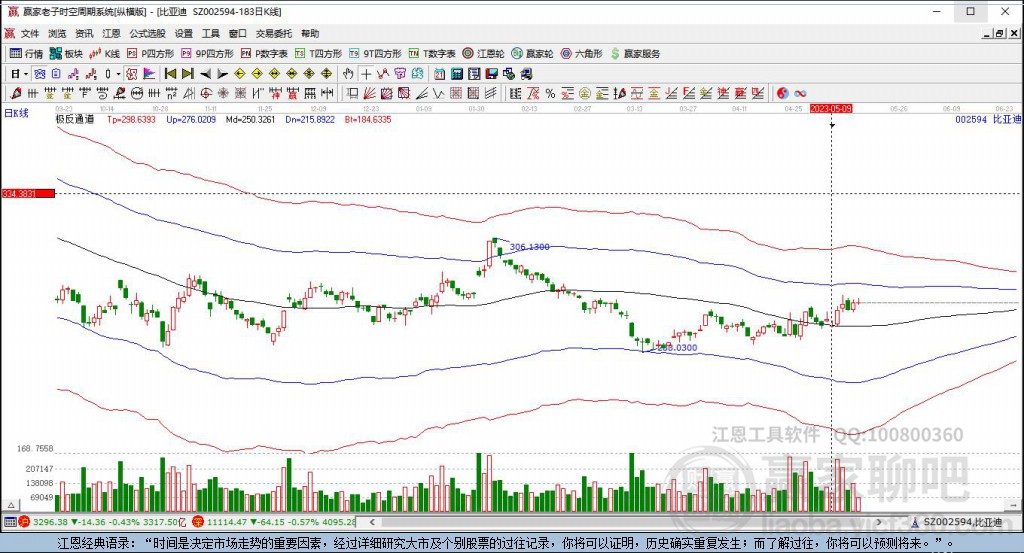The image size is (1024, 553).
Task: Click the red target circle tool
Action: (x=206, y=93)
